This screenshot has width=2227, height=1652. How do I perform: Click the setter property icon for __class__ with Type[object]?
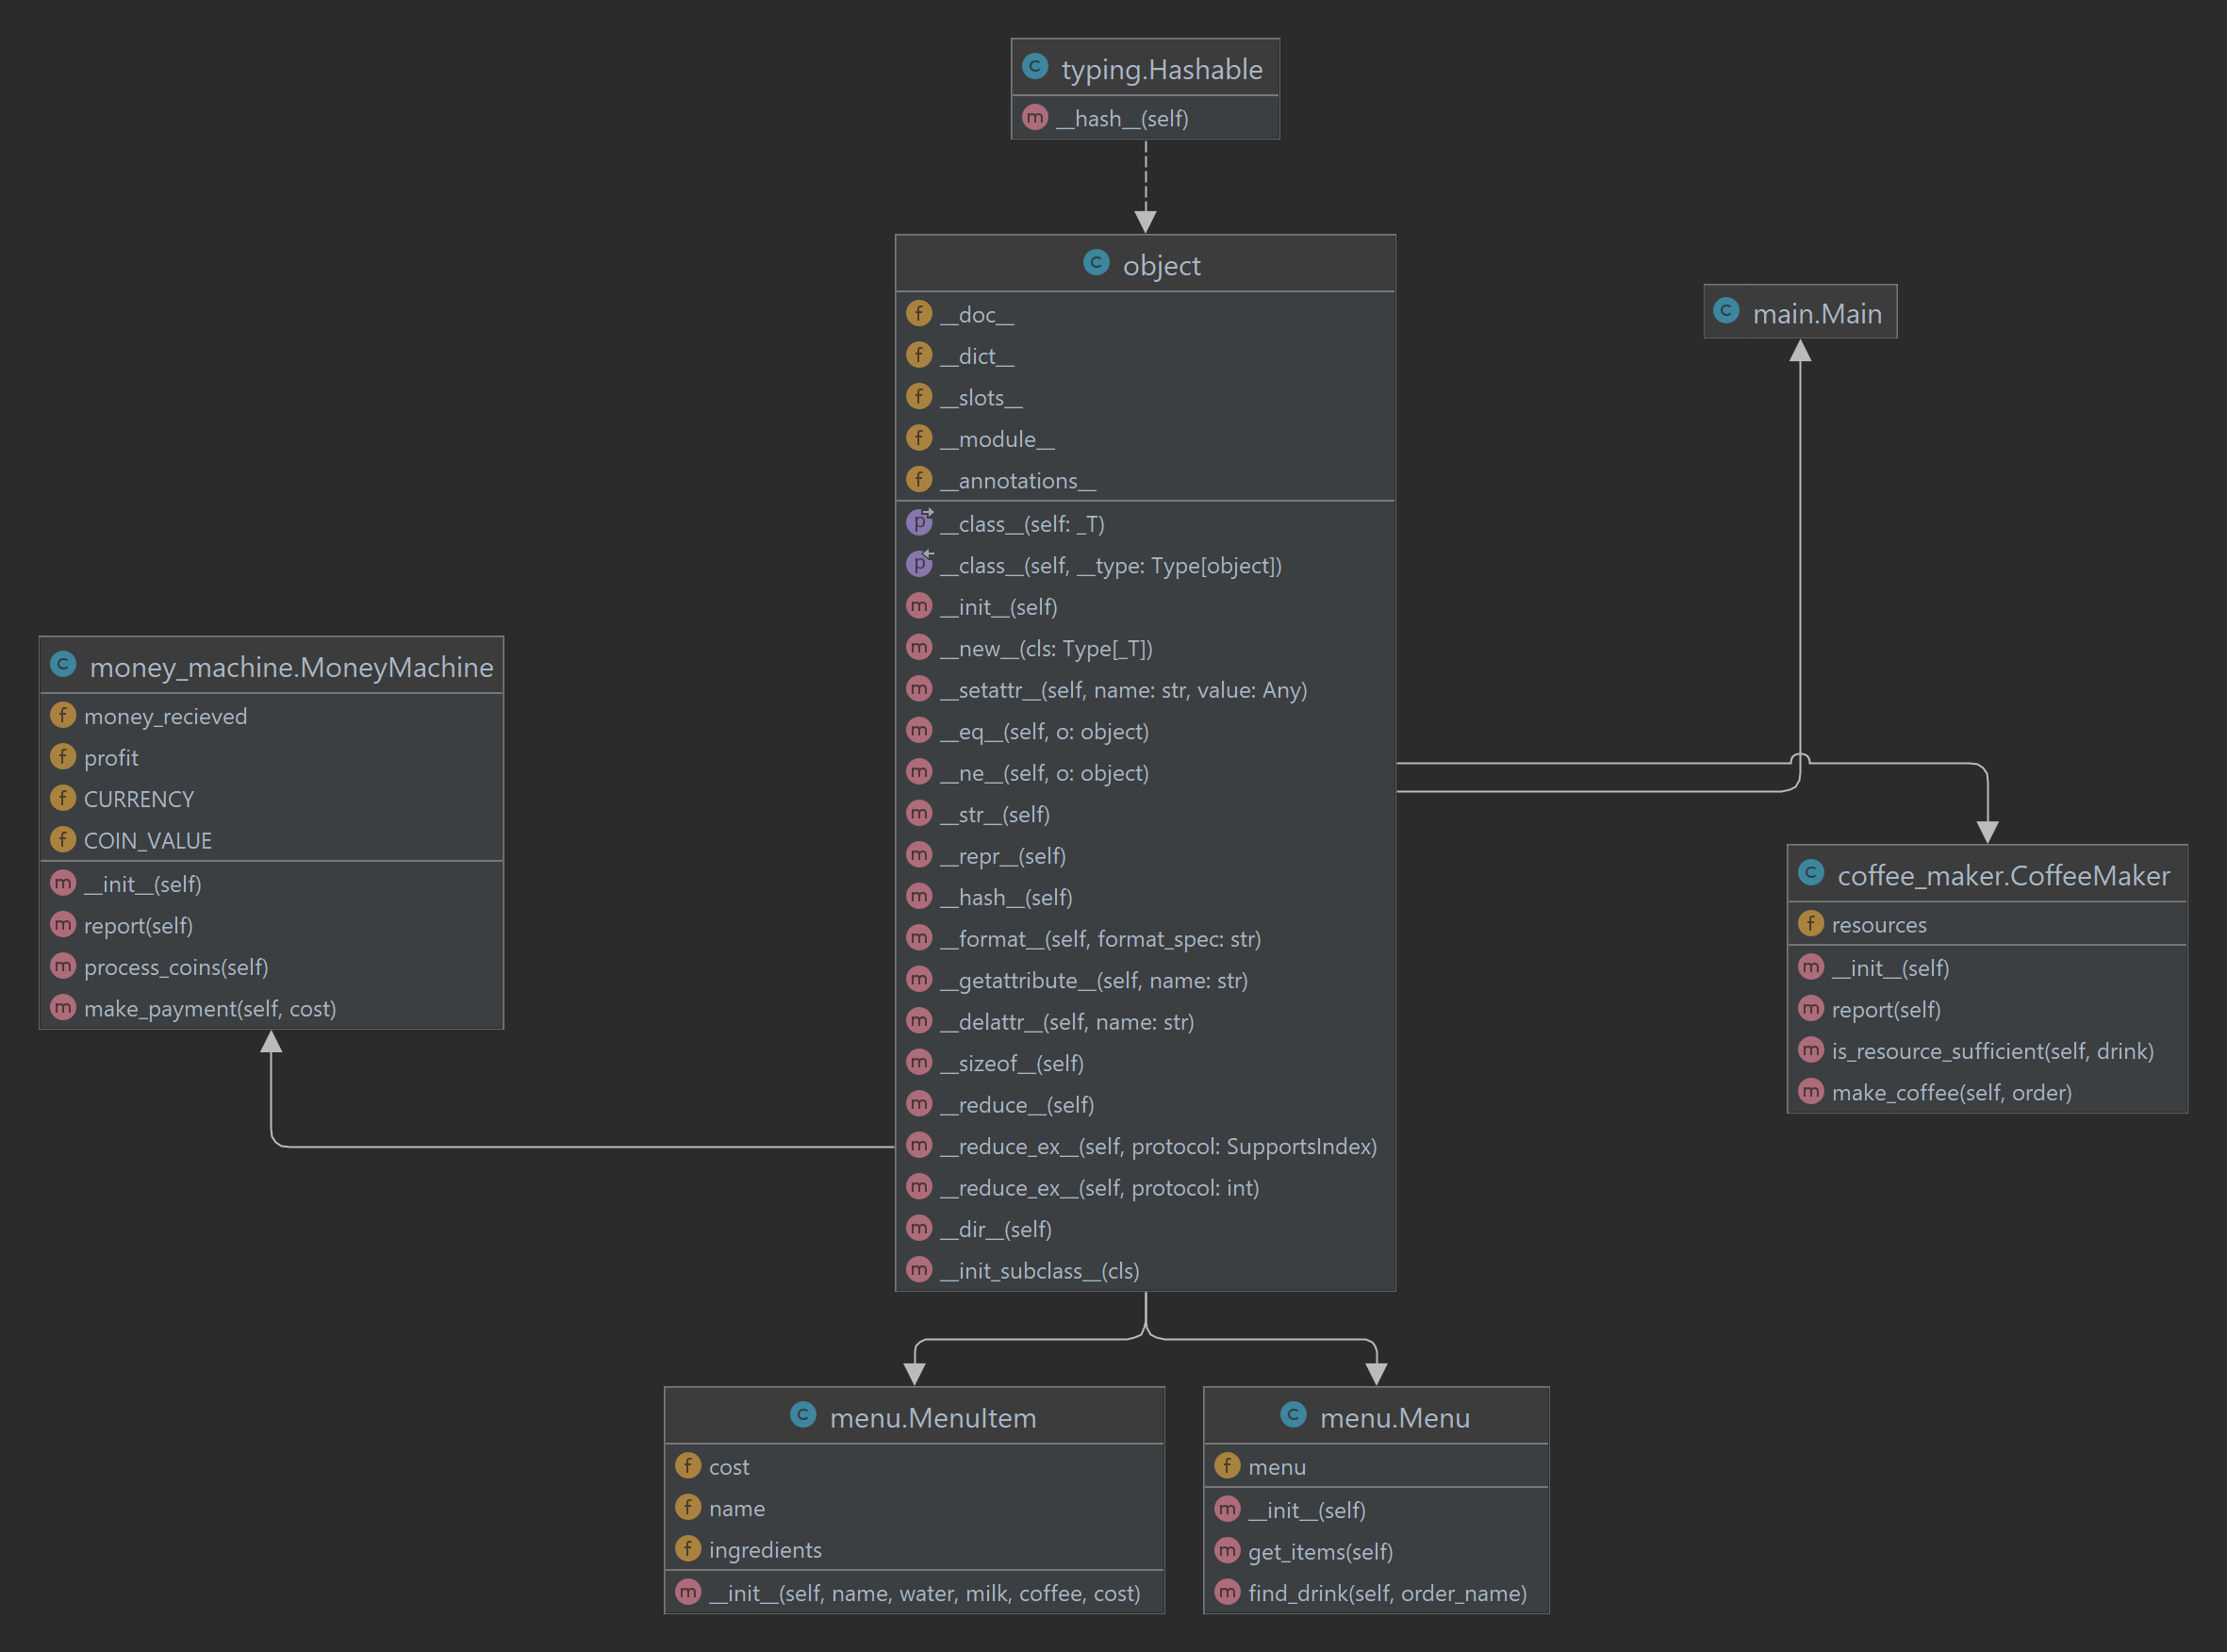point(919,564)
